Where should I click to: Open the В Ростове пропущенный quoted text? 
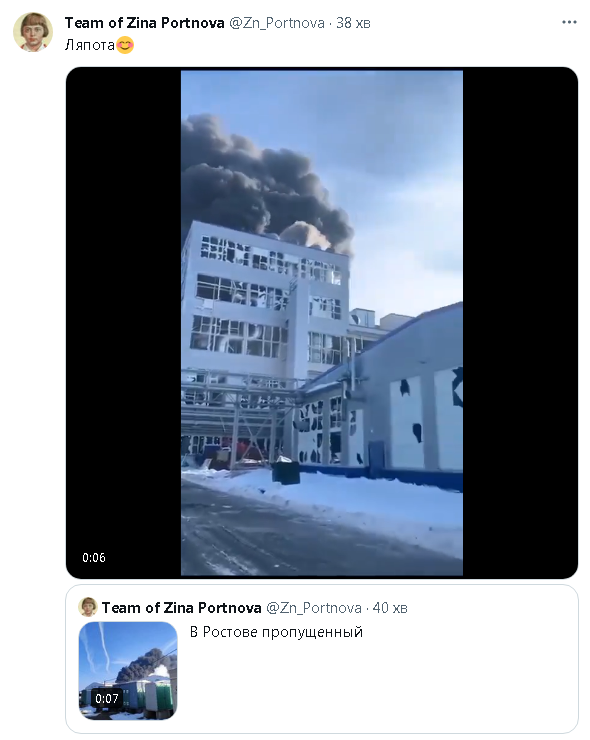(x=276, y=631)
